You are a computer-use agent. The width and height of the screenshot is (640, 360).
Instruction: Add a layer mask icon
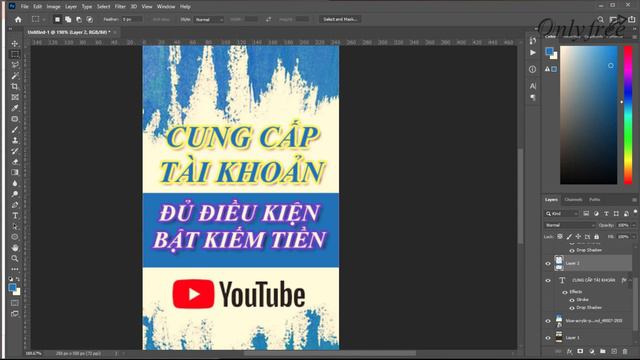[580, 351]
